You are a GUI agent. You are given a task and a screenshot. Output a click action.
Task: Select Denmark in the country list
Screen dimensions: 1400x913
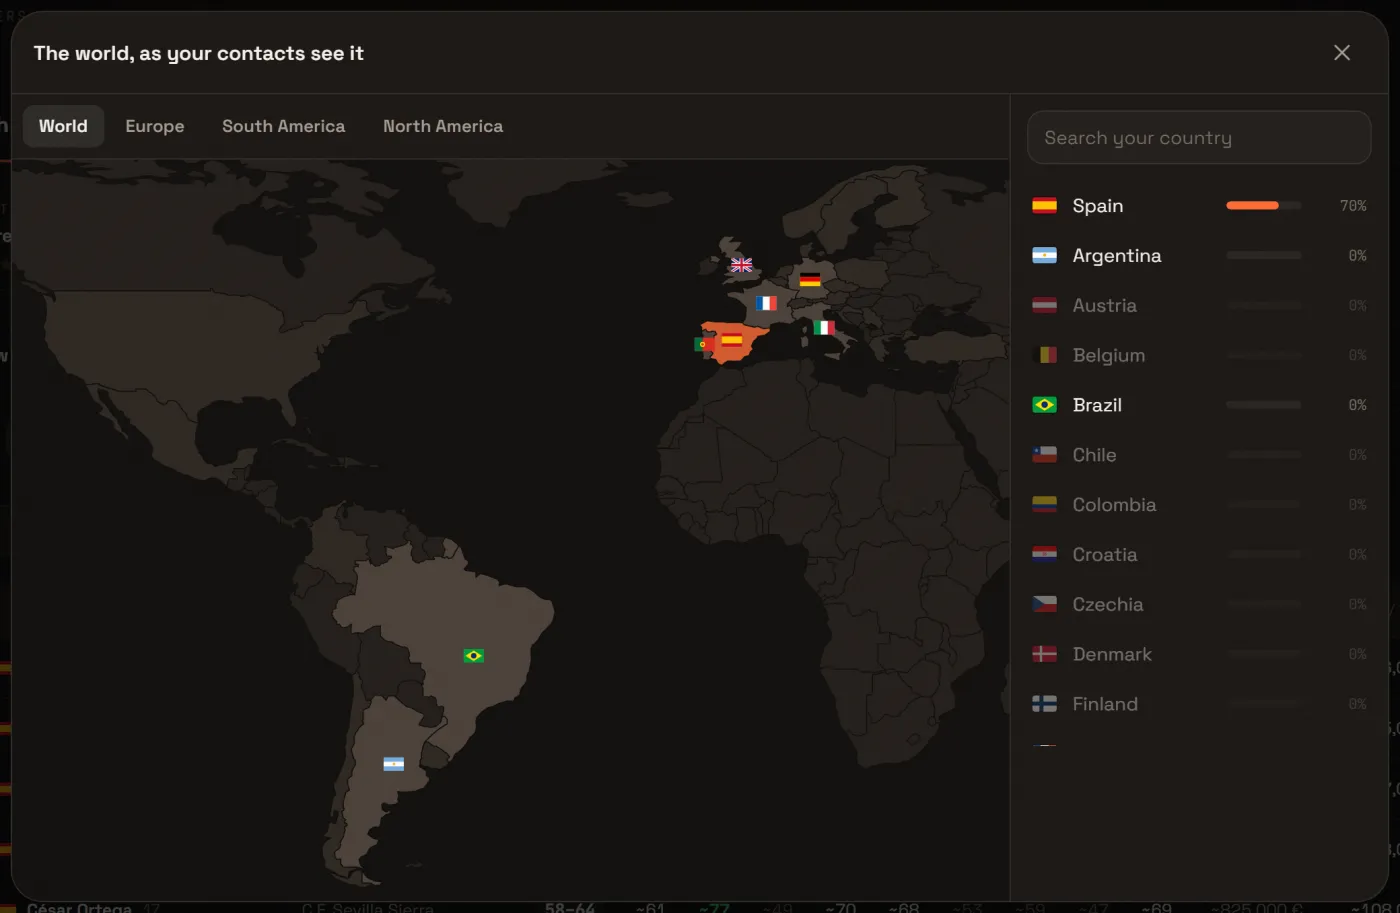(1199, 654)
